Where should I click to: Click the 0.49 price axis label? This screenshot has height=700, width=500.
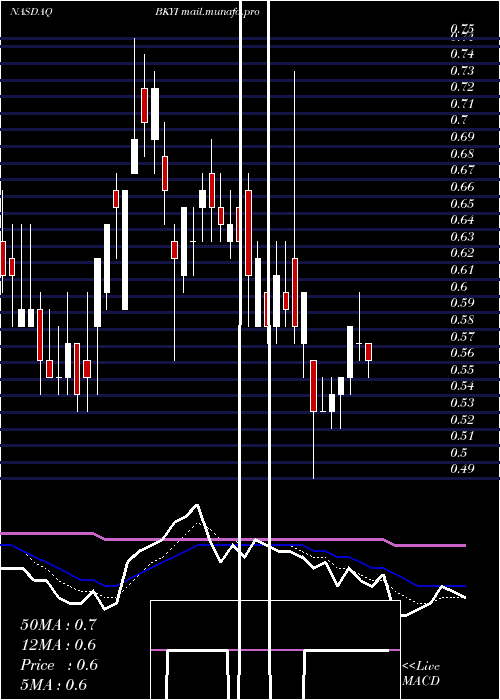(462, 469)
